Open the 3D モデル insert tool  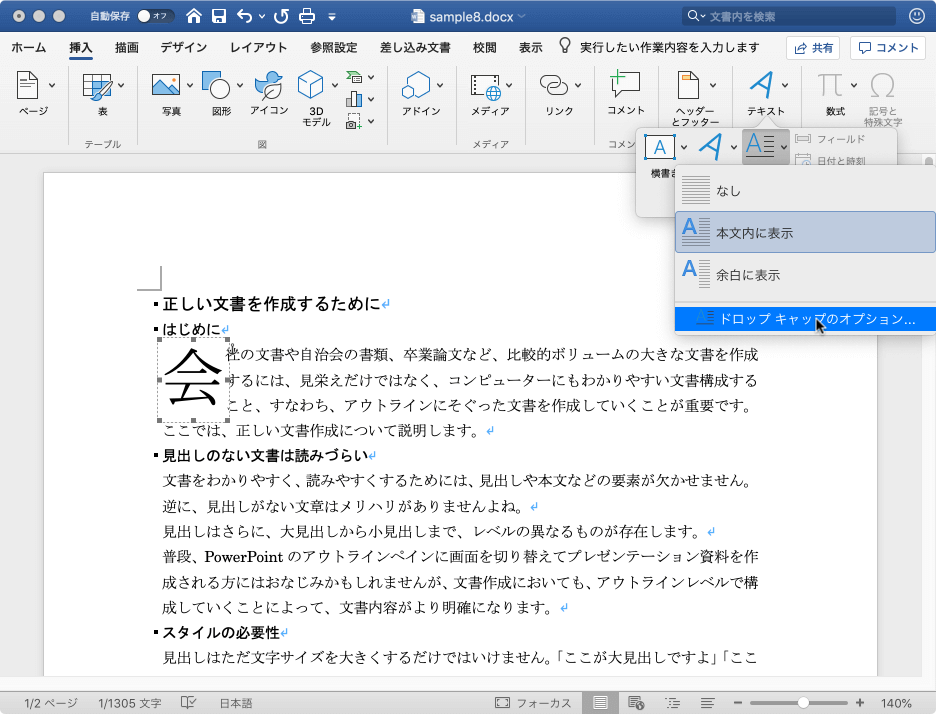pyautogui.click(x=312, y=87)
